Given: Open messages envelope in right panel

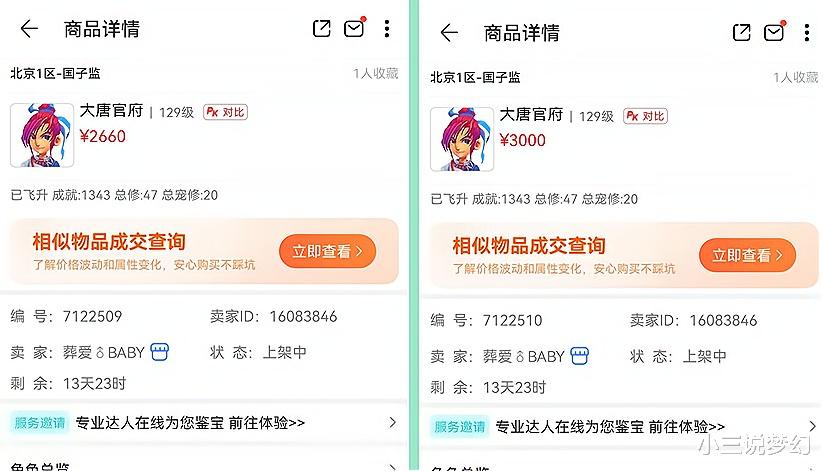Looking at the screenshot, I should [774, 32].
